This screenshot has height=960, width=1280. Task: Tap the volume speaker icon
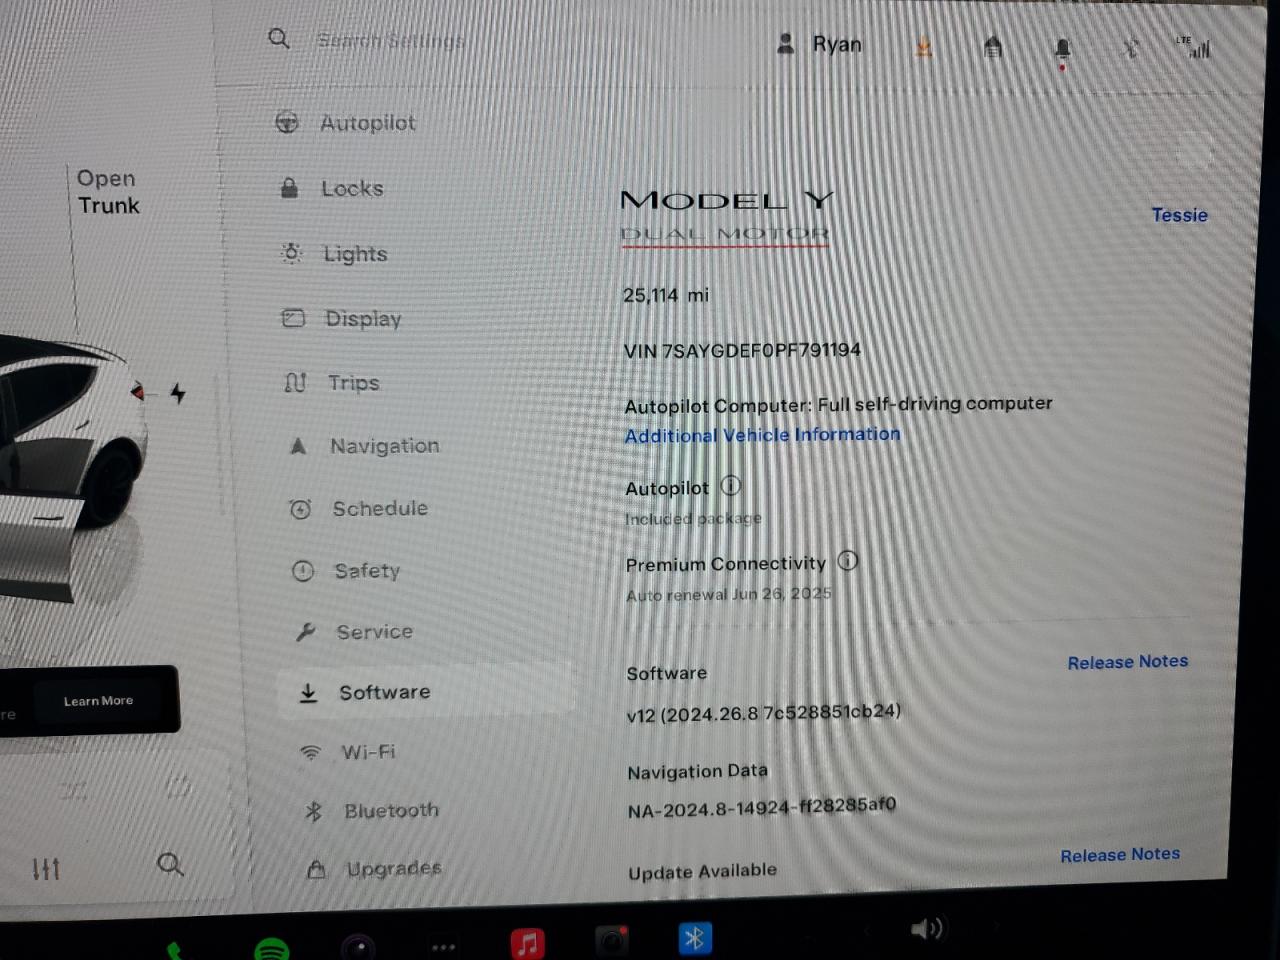[x=926, y=930]
